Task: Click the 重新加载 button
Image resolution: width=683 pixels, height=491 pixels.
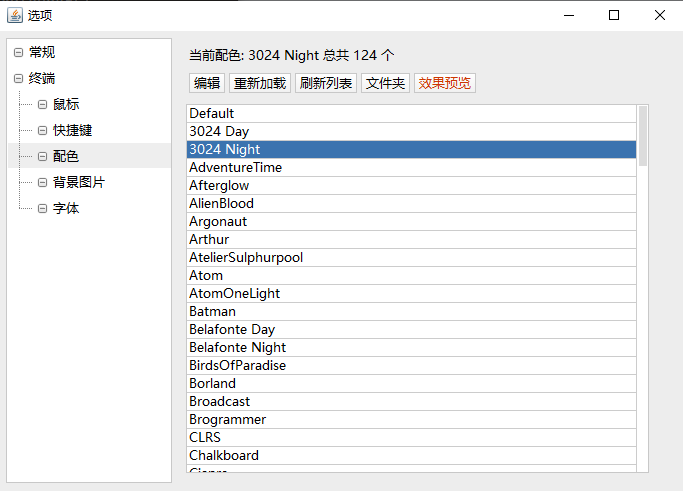Action: pos(260,83)
